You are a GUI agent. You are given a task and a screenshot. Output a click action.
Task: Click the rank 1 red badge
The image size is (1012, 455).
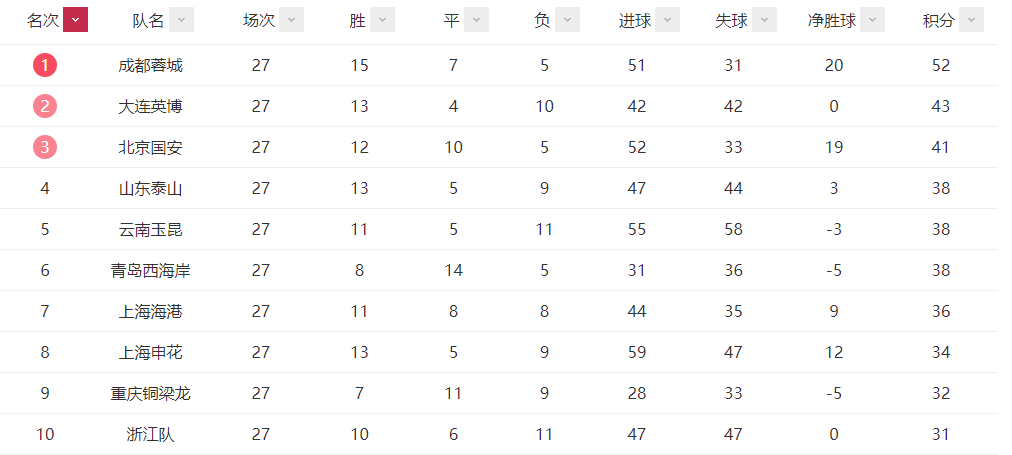(x=45, y=65)
